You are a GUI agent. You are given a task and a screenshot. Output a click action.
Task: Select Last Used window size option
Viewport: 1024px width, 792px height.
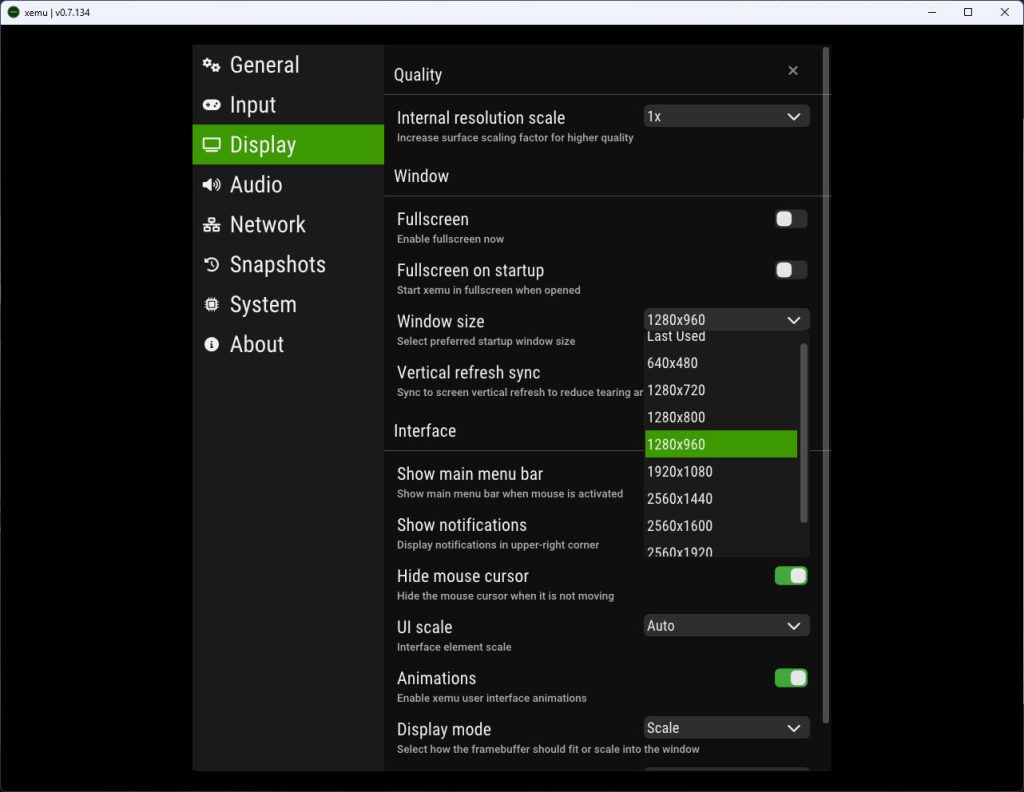point(720,338)
